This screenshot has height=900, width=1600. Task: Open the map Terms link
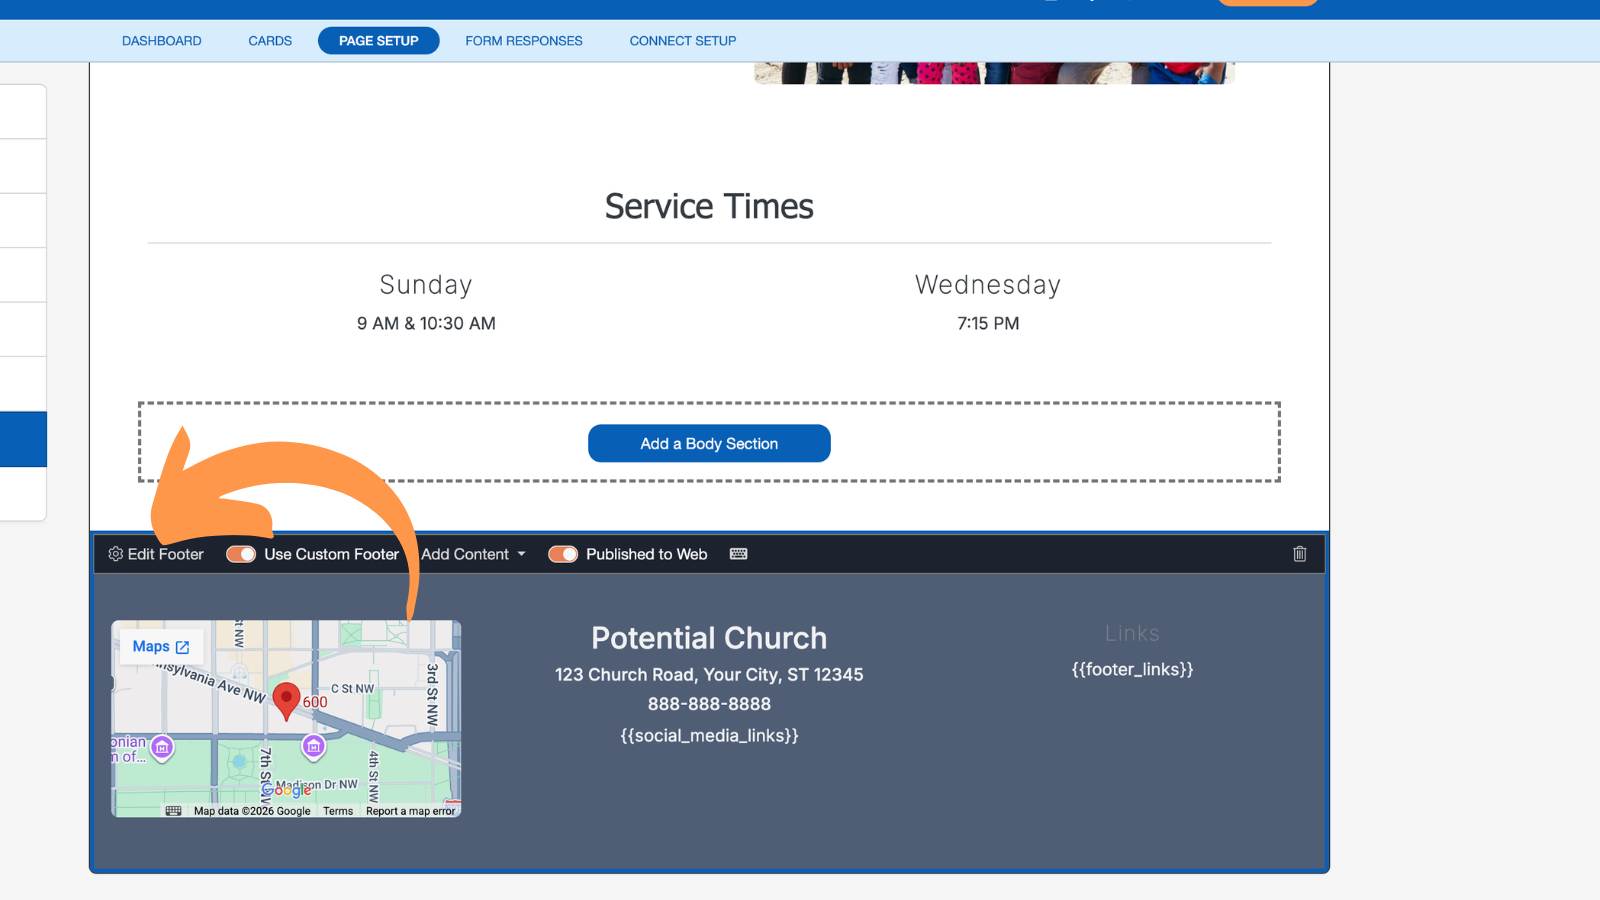coord(338,811)
